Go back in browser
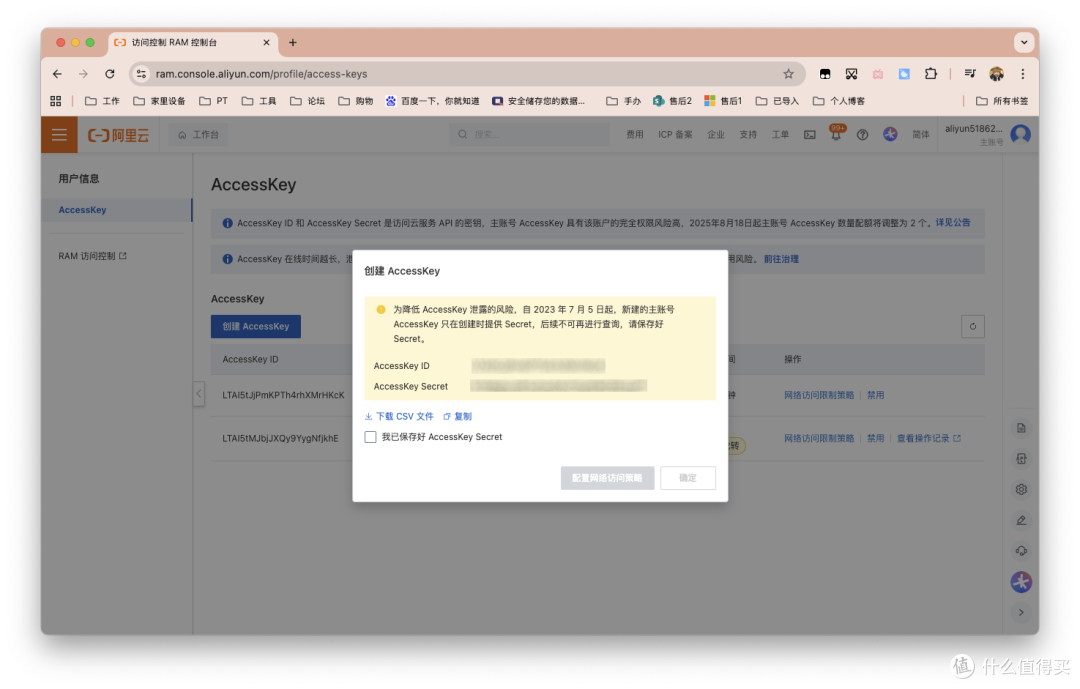This screenshot has height=689, width=1080. coord(57,74)
